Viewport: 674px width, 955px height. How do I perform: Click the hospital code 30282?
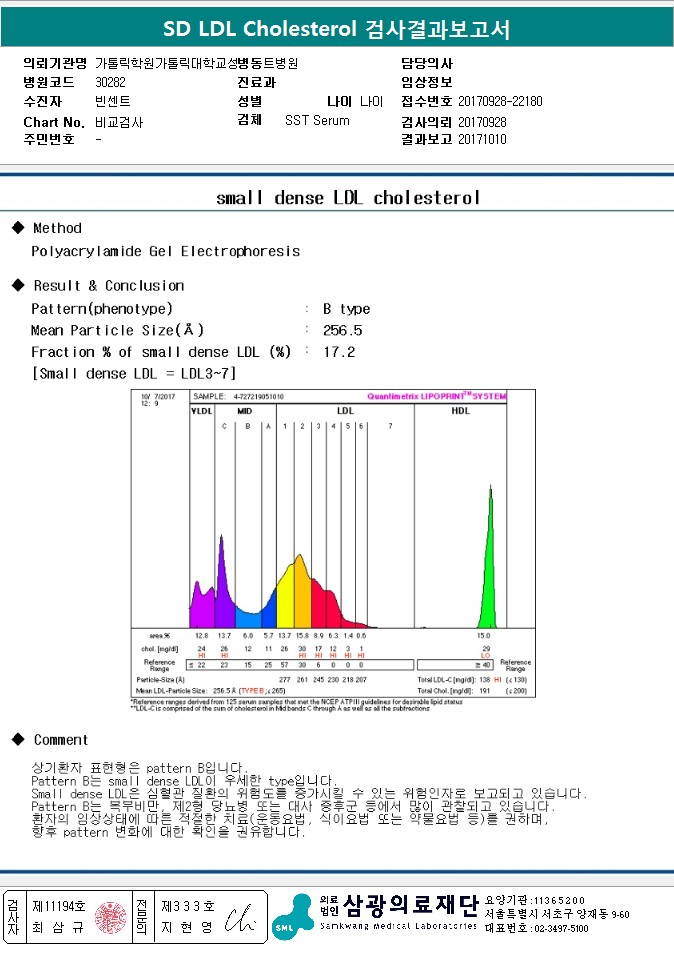(110, 83)
